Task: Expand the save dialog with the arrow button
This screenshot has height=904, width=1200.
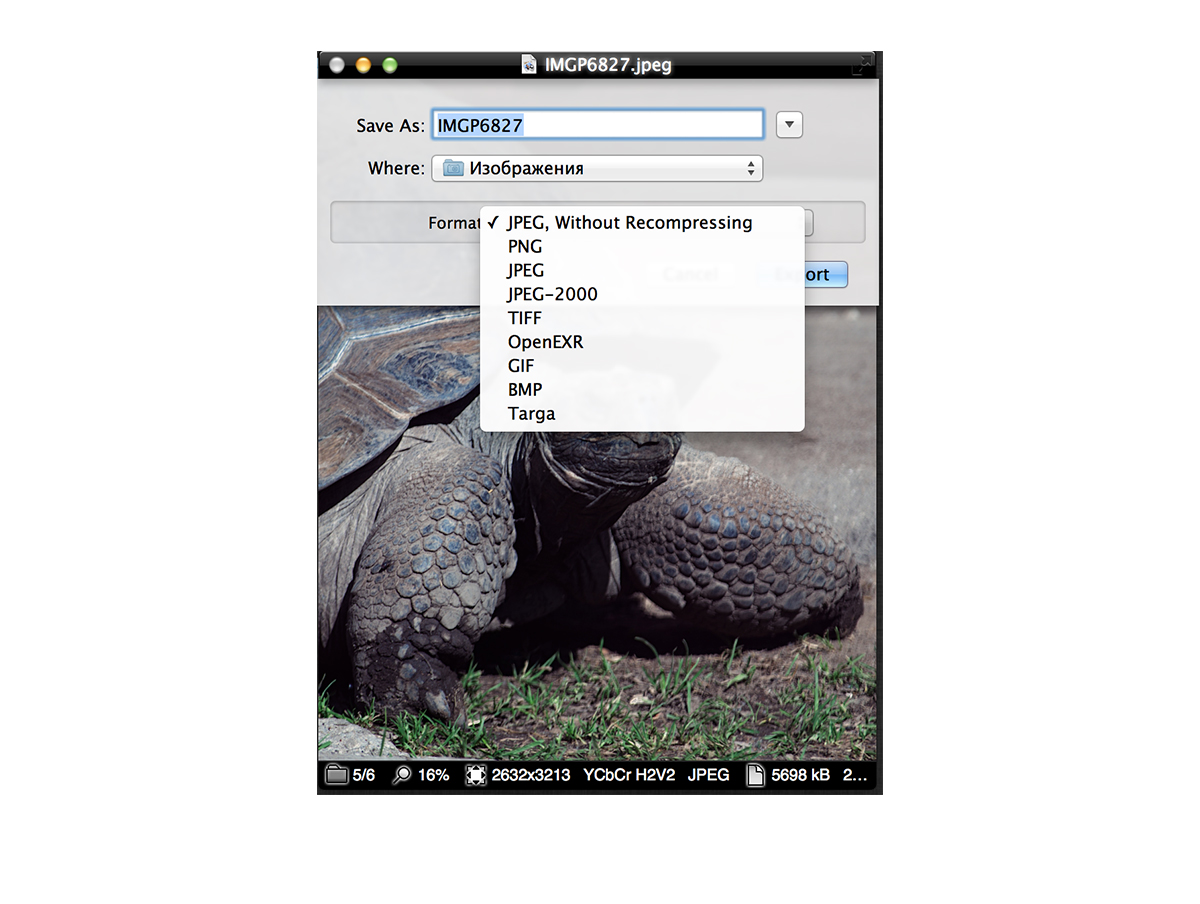Action: coord(790,125)
